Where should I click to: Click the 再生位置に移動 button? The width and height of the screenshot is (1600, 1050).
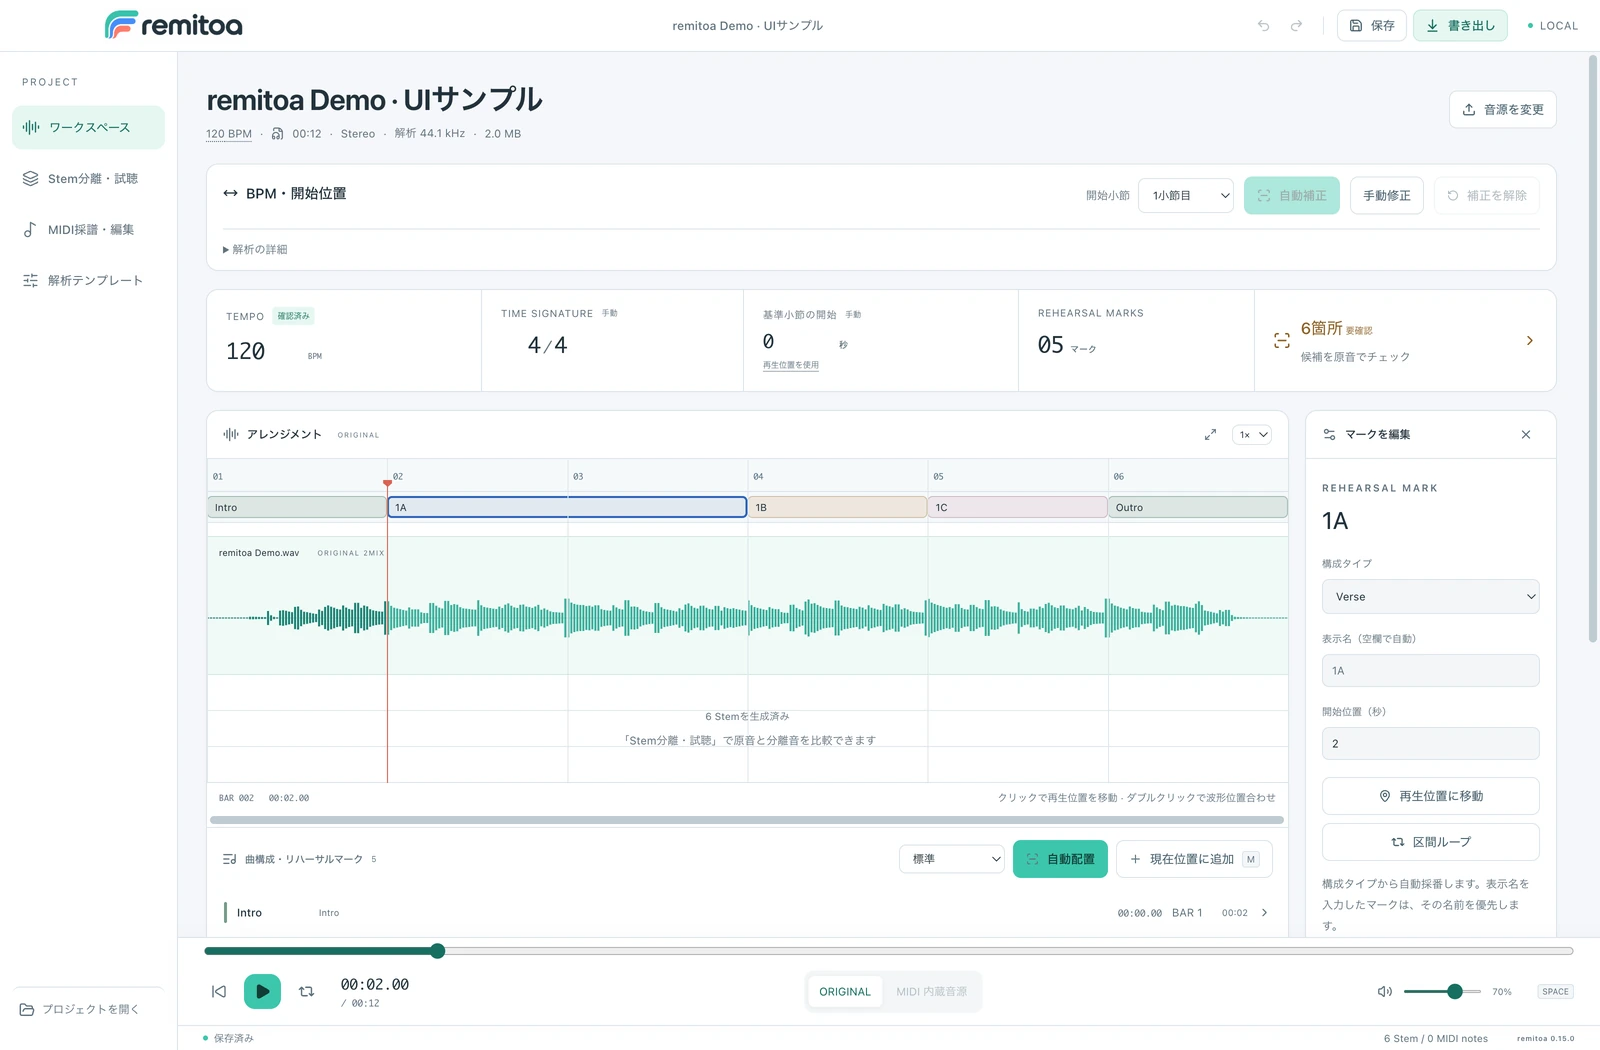1430,796
